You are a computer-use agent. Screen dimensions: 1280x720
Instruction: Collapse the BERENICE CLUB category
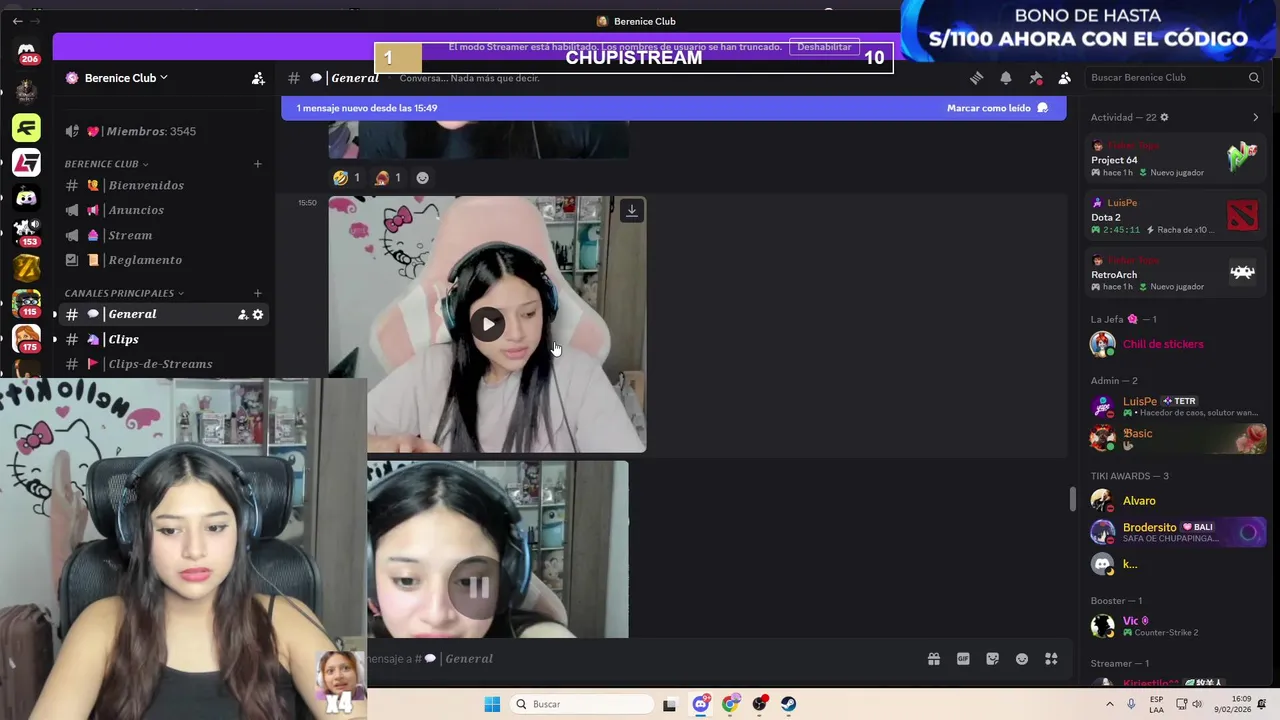tap(106, 164)
